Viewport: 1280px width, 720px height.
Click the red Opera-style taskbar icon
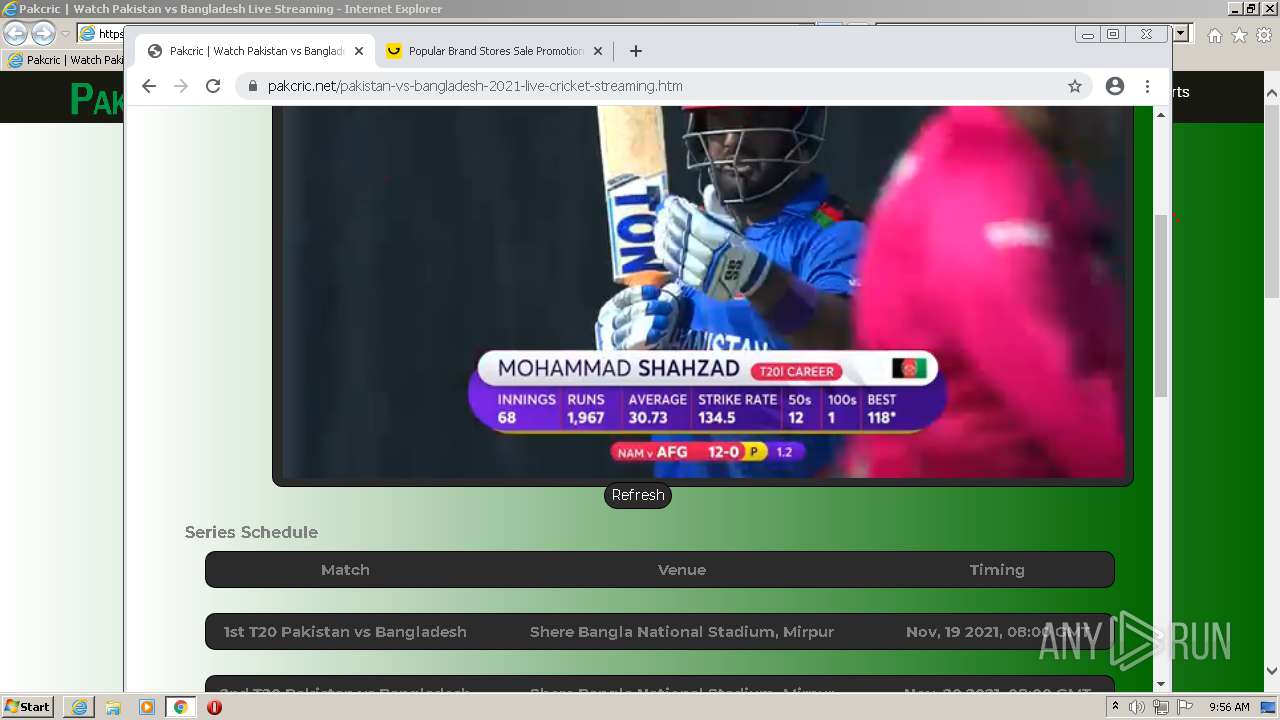point(214,707)
